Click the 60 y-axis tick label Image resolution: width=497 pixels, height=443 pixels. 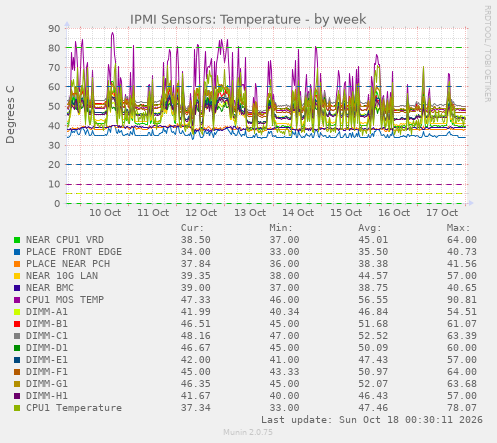click(x=54, y=87)
